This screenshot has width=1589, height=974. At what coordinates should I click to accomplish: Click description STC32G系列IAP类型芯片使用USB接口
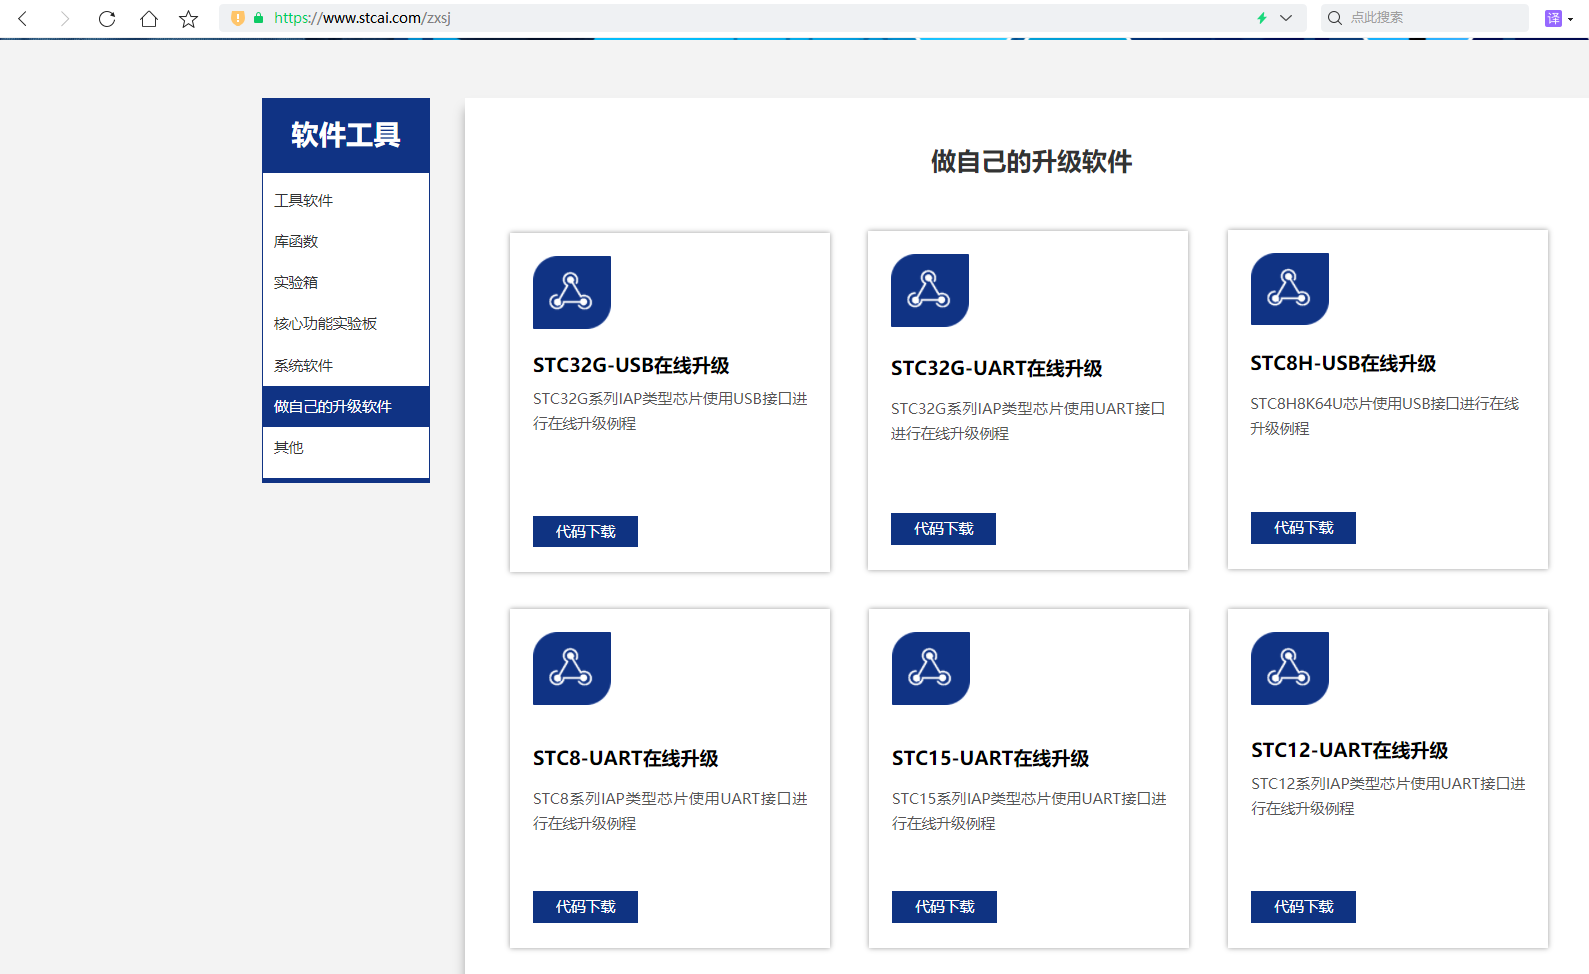[x=670, y=411]
